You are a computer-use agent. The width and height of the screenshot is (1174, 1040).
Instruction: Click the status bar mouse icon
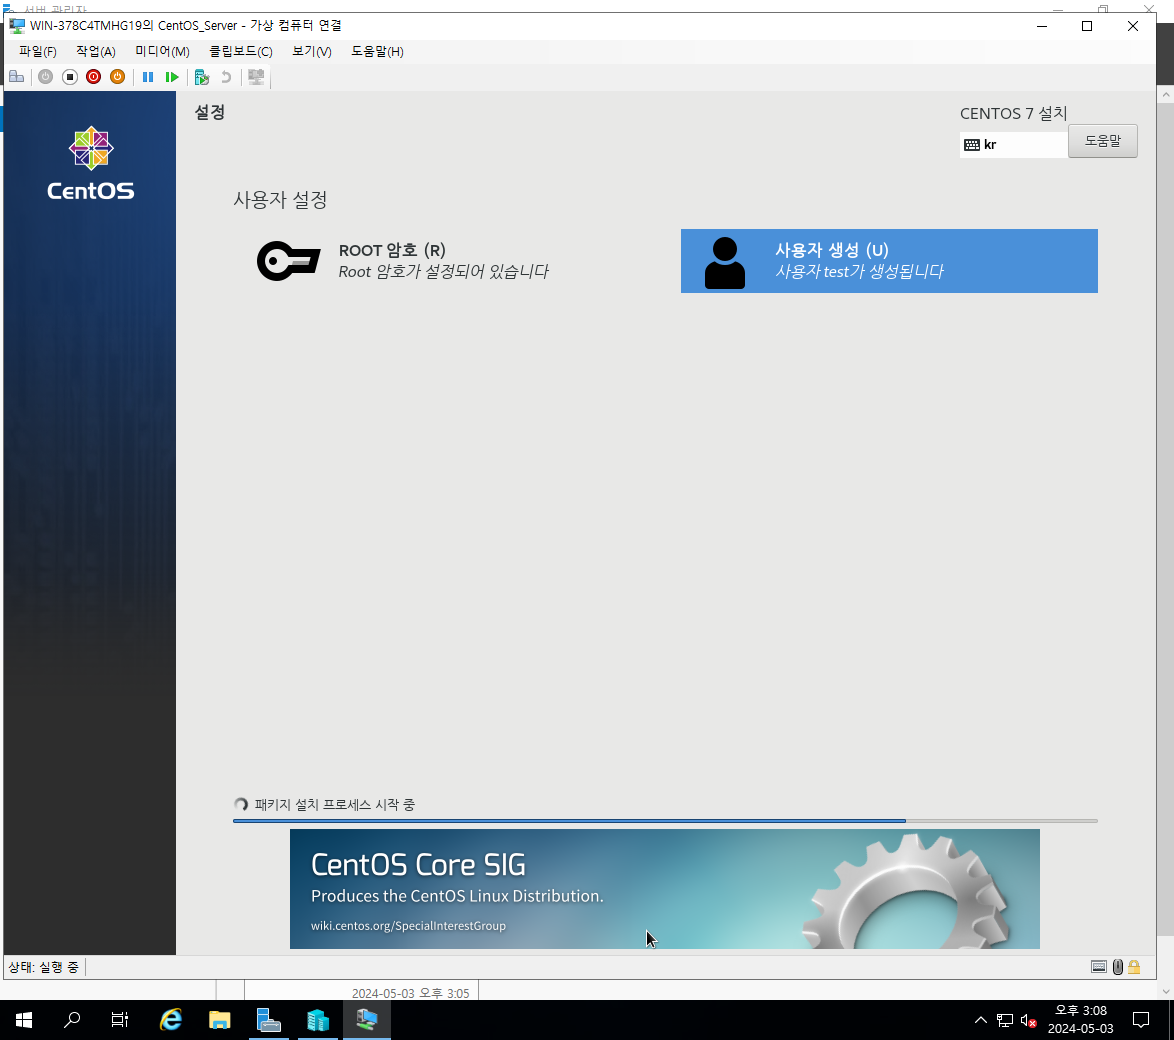point(1117,967)
